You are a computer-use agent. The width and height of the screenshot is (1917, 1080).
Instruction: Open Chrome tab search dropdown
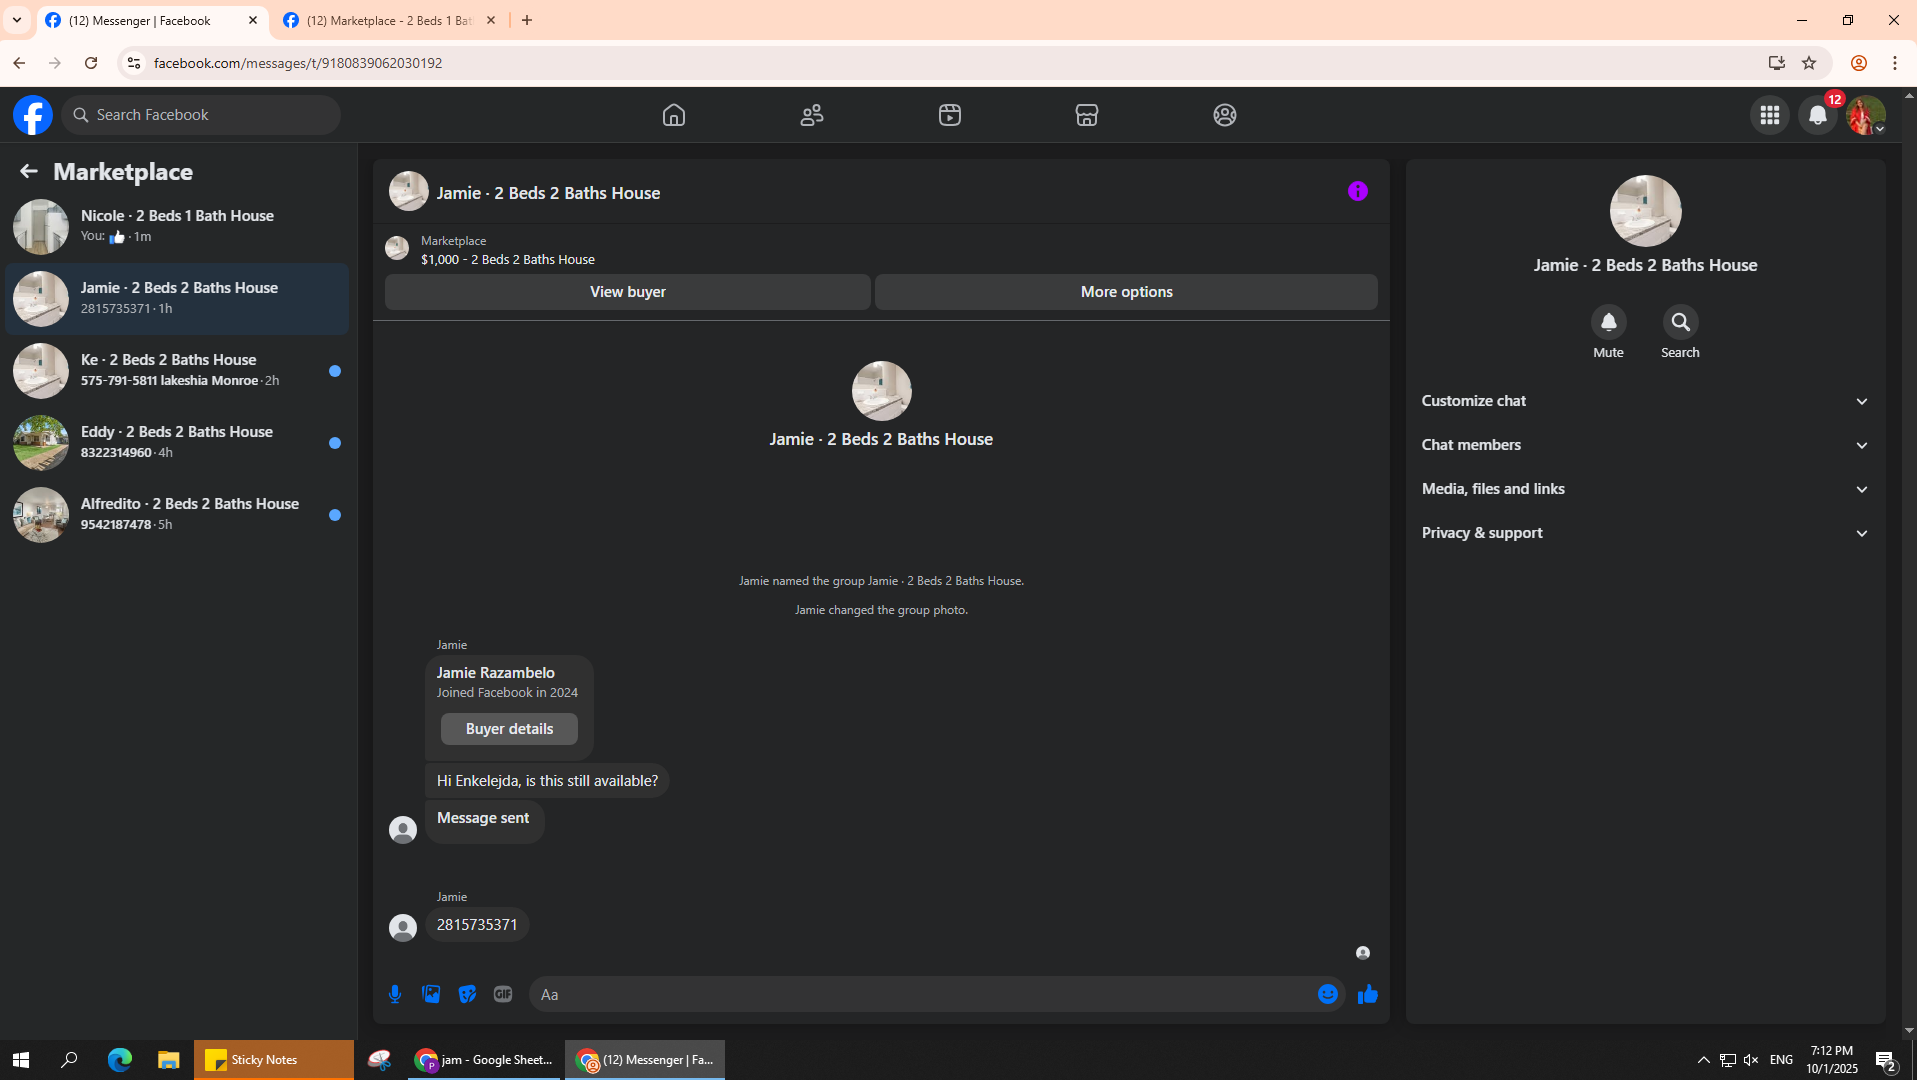click(x=17, y=20)
